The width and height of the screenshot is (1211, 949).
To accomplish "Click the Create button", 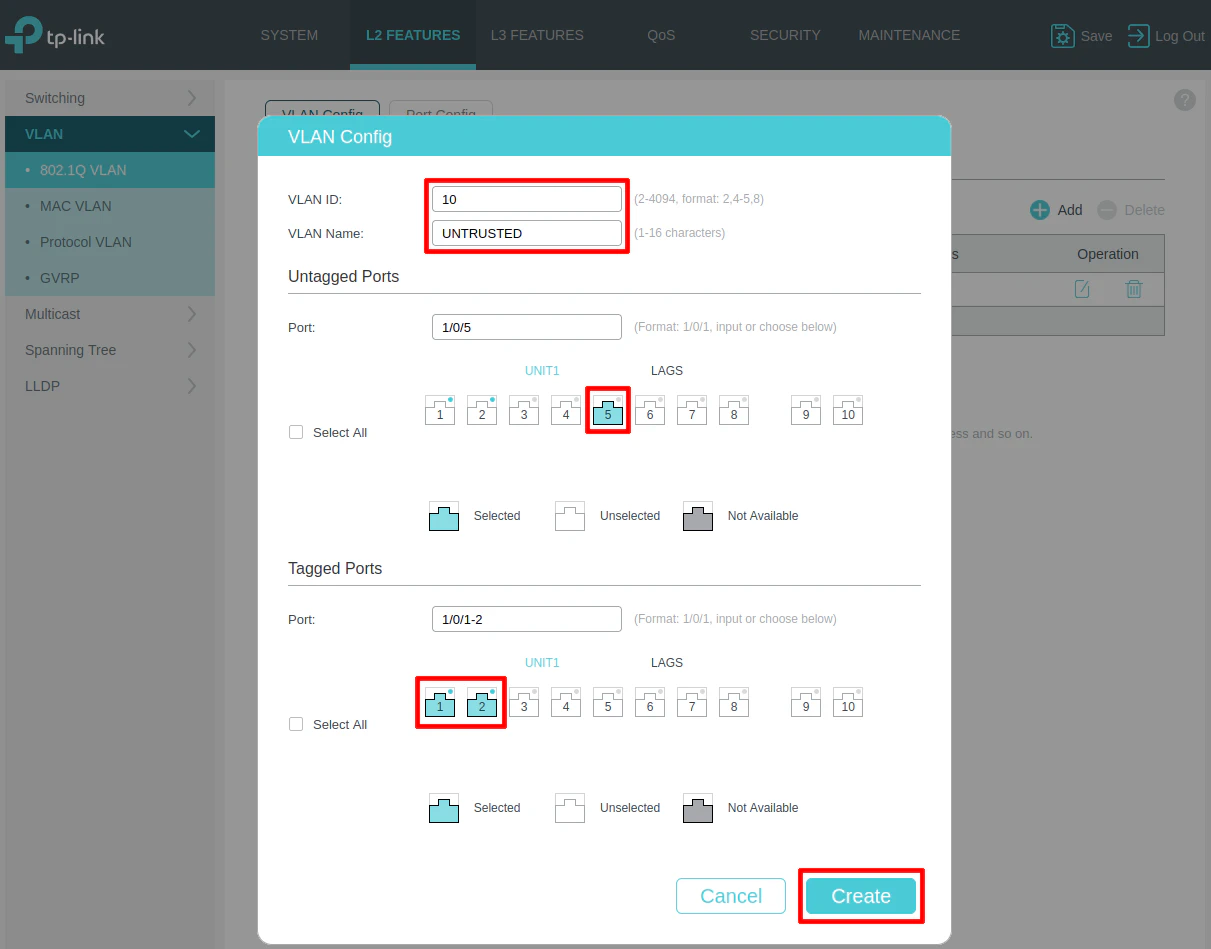I will tap(861, 896).
